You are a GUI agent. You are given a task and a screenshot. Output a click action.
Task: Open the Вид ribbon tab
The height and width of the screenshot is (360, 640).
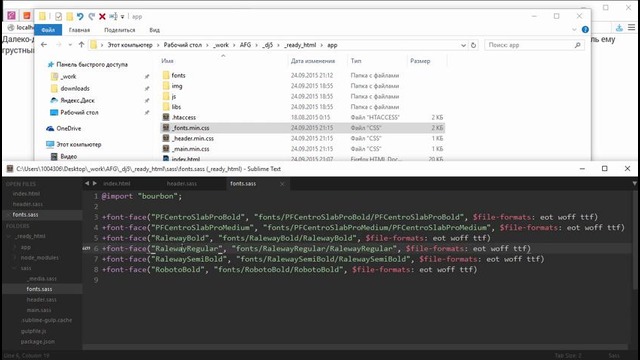click(154, 30)
